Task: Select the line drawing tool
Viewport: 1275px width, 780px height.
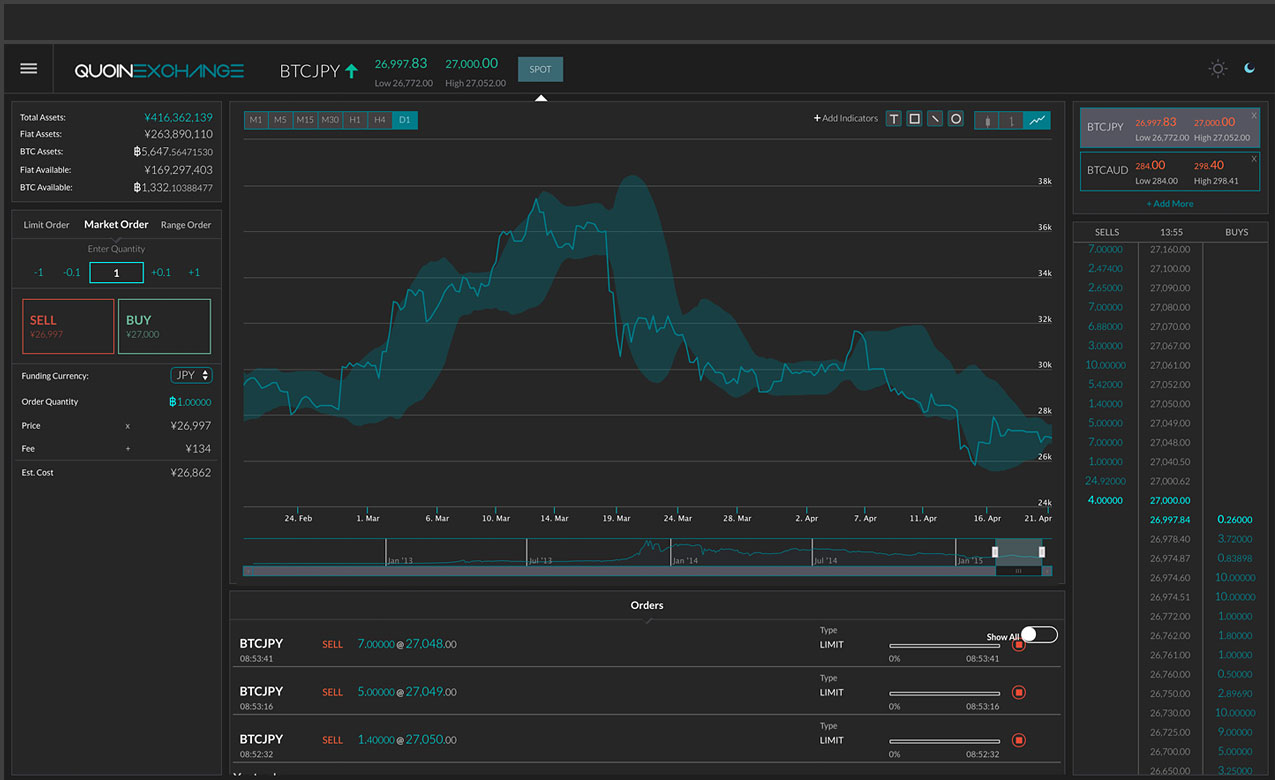Action: point(935,119)
